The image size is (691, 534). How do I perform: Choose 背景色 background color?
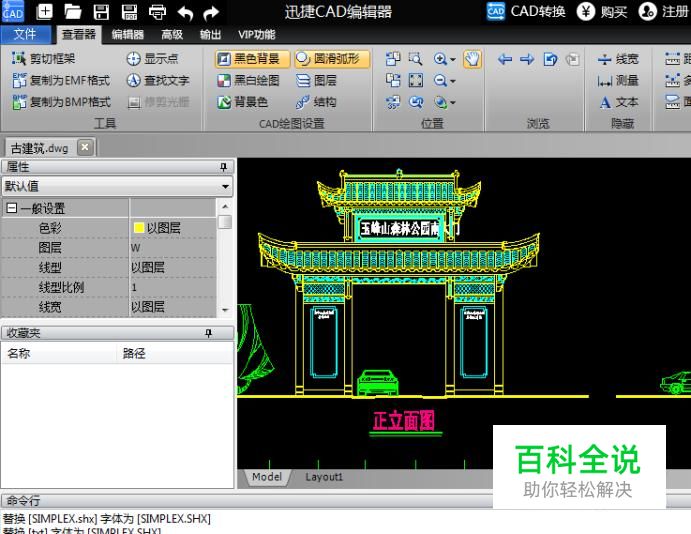[242, 102]
